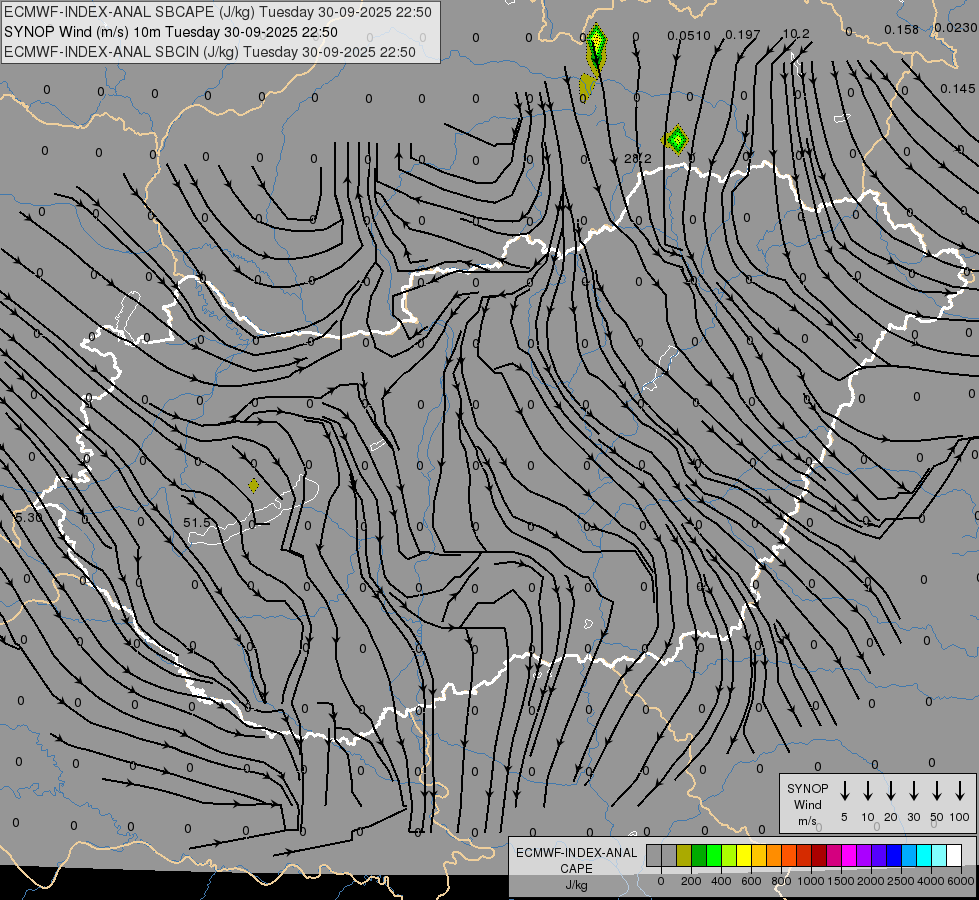
Task: Click the 10.2 value at the top of the map
Action: coord(796,34)
